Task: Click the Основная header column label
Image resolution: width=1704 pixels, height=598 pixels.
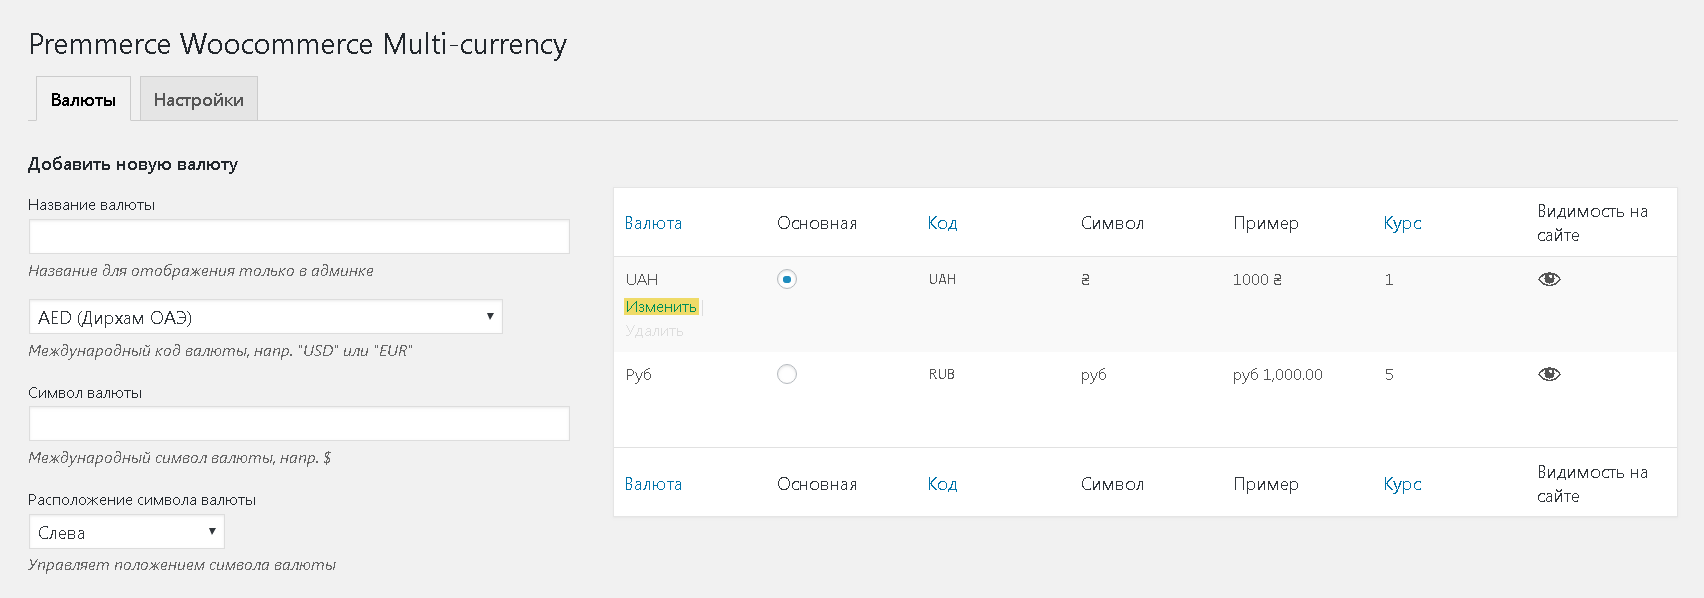Action: point(817,223)
